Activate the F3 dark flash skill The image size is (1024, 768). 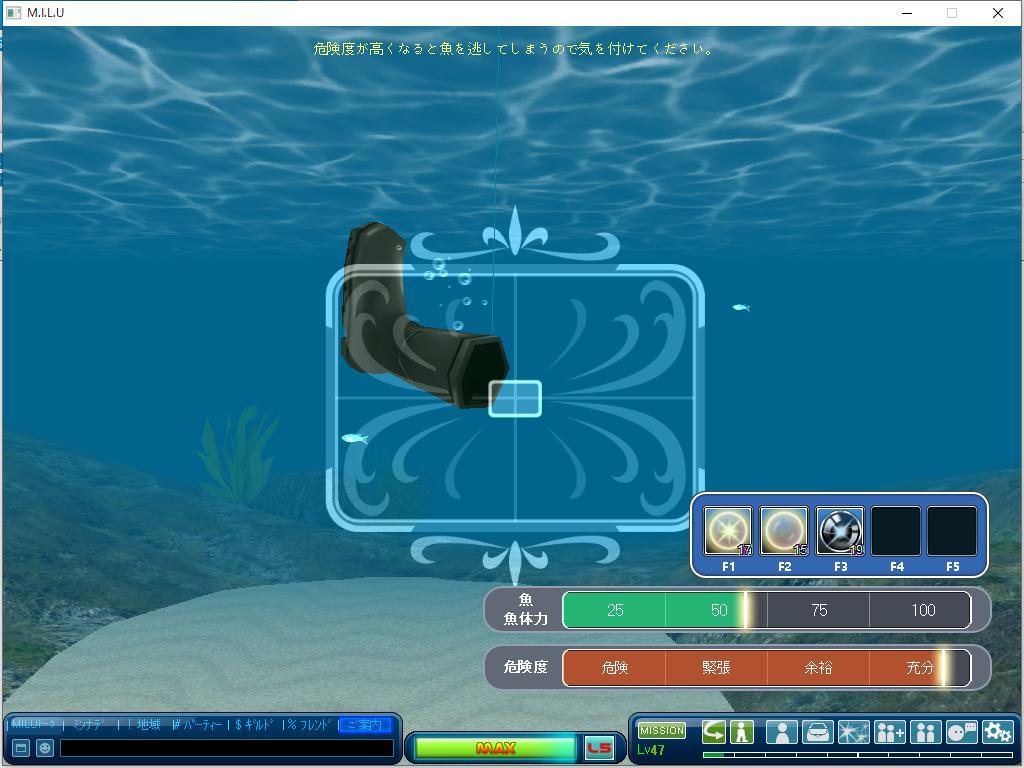pyautogui.click(x=840, y=531)
